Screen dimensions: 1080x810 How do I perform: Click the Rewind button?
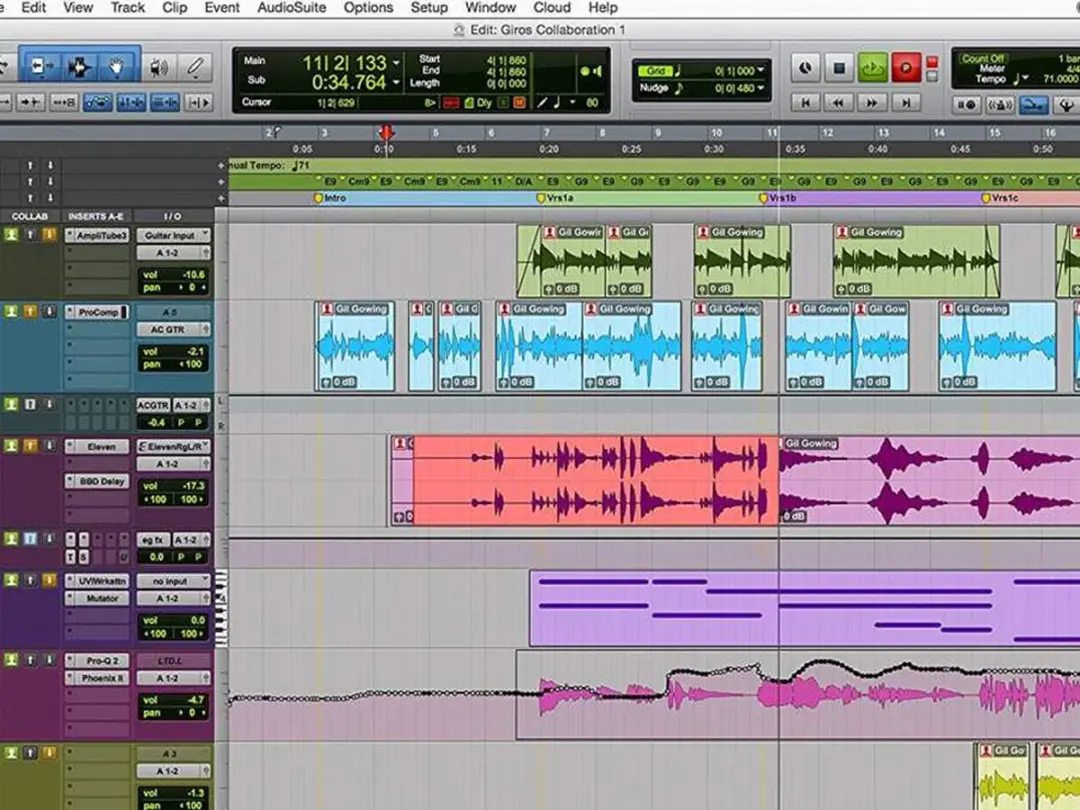click(x=838, y=103)
